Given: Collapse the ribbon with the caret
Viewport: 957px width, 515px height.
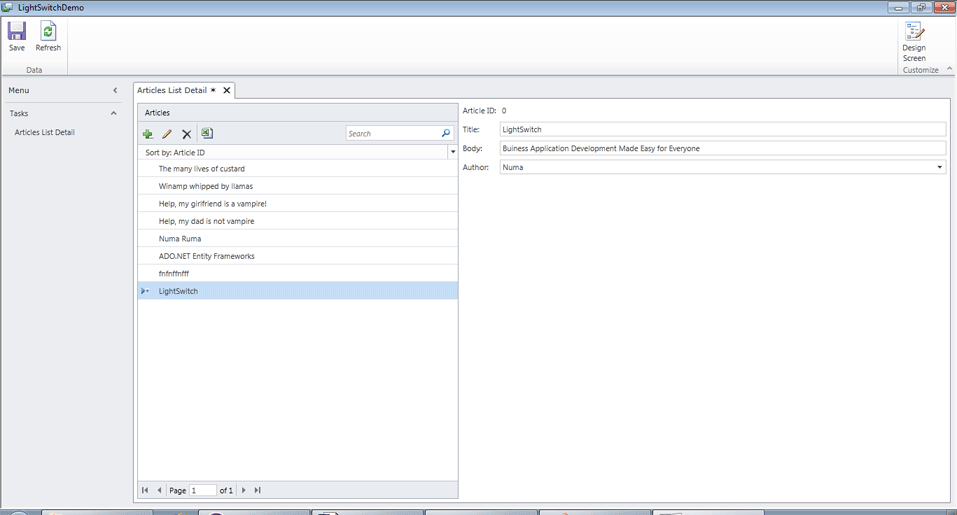Looking at the screenshot, I should click(950, 69).
